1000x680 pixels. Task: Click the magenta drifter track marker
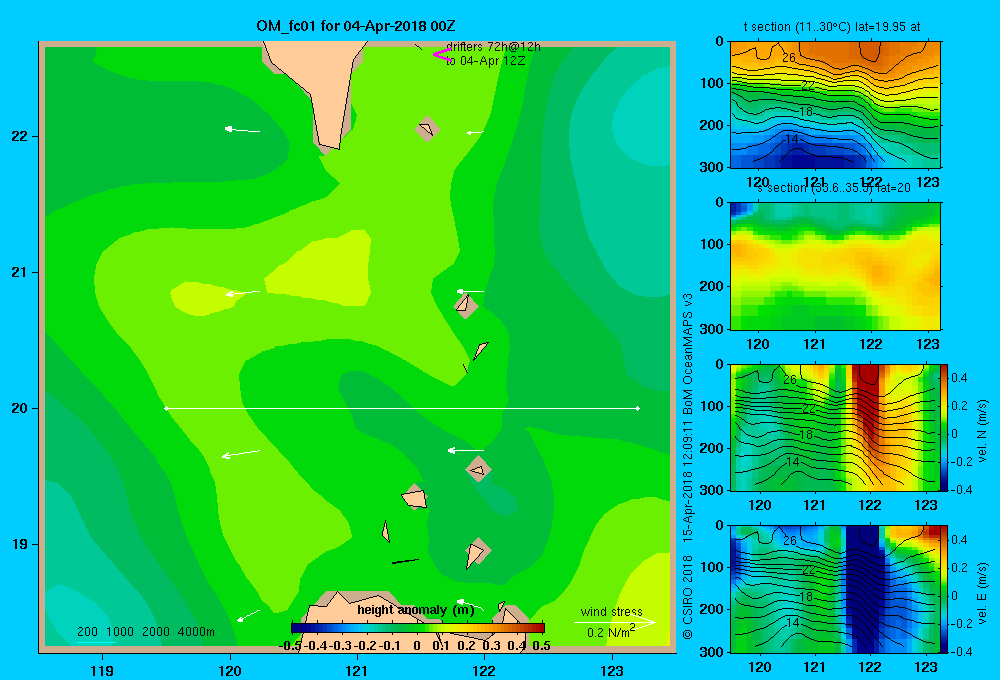click(442, 54)
